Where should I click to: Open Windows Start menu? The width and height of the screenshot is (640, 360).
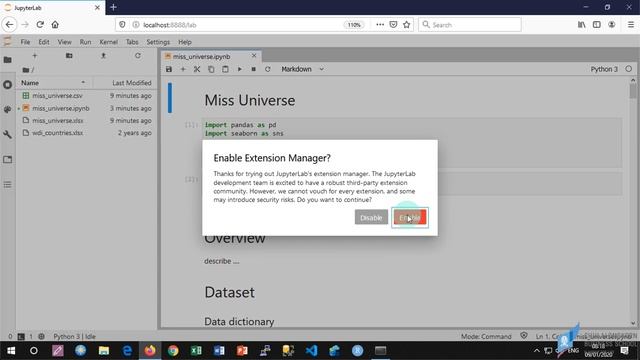tap(11, 351)
